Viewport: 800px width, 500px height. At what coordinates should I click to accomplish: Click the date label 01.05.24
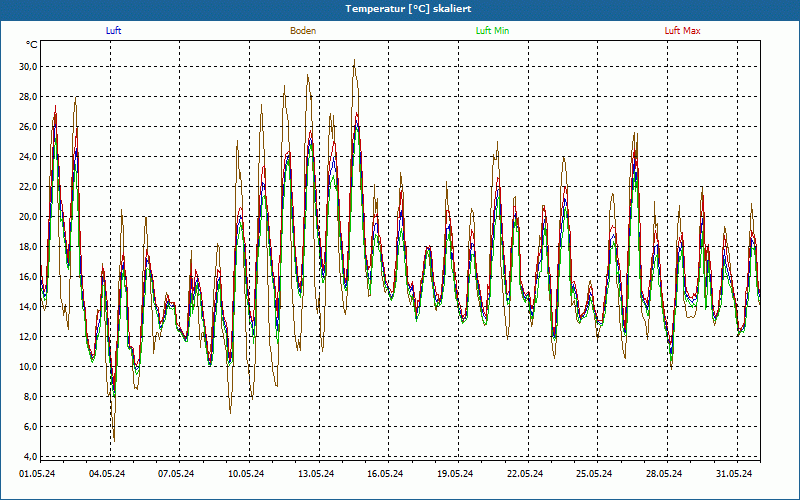click(37, 474)
